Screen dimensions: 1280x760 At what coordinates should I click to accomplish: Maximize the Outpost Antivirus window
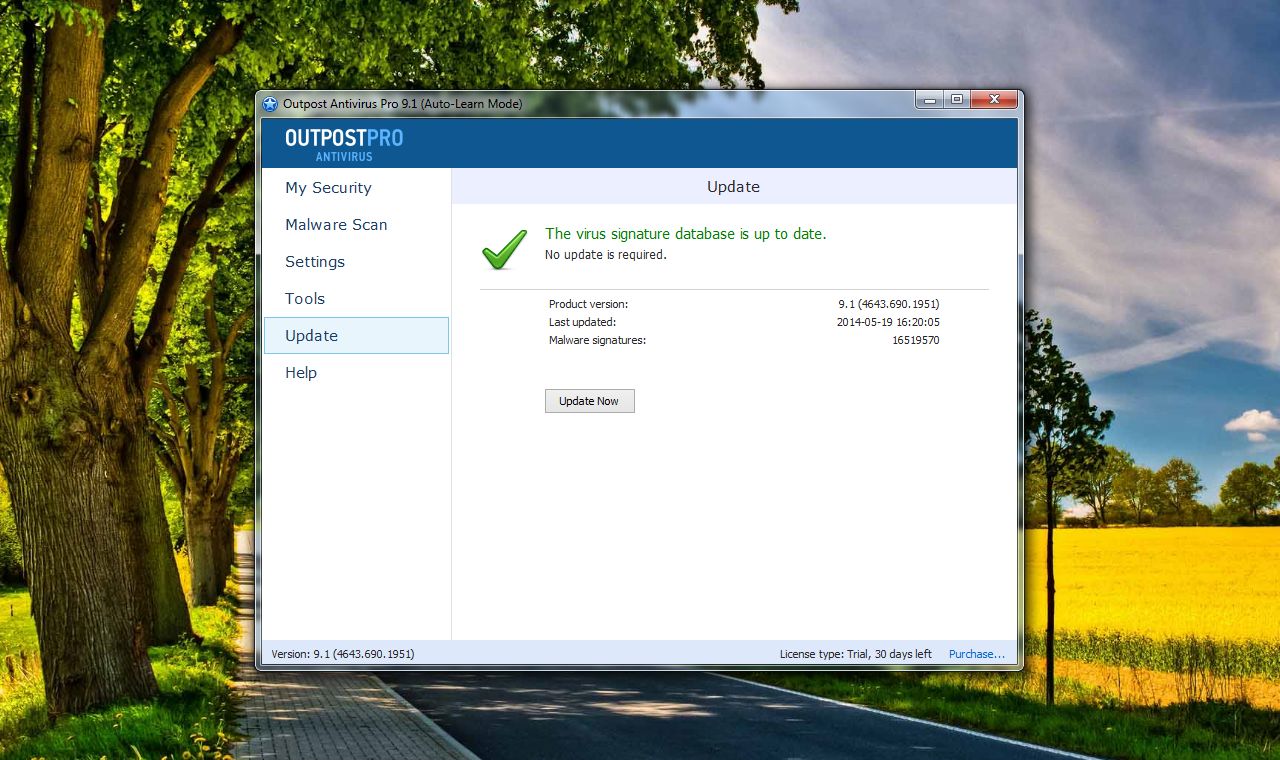tap(957, 100)
